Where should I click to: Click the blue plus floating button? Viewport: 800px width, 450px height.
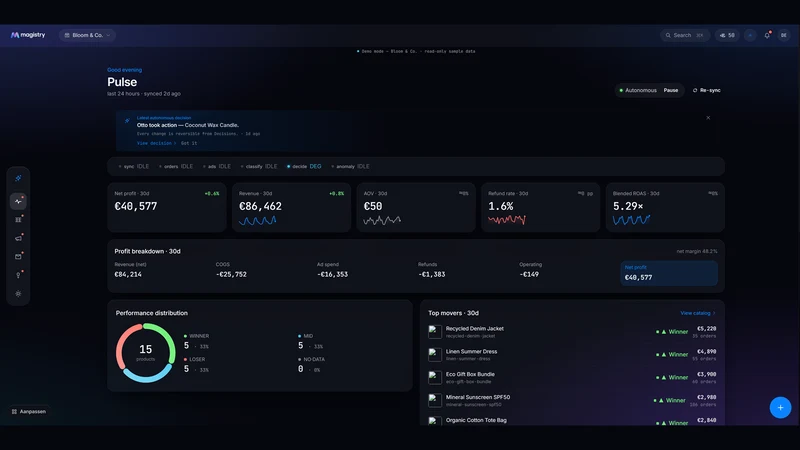780,408
